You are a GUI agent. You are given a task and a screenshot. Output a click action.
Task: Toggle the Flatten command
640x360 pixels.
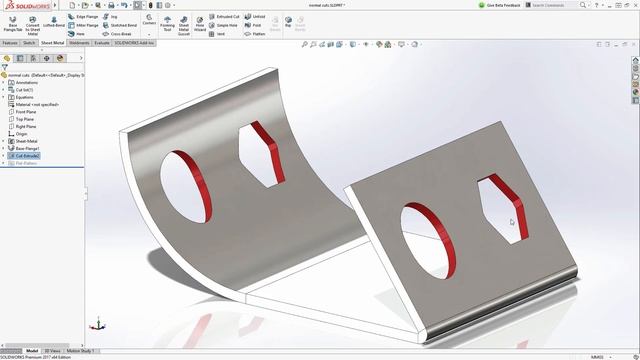[x=255, y=34]
